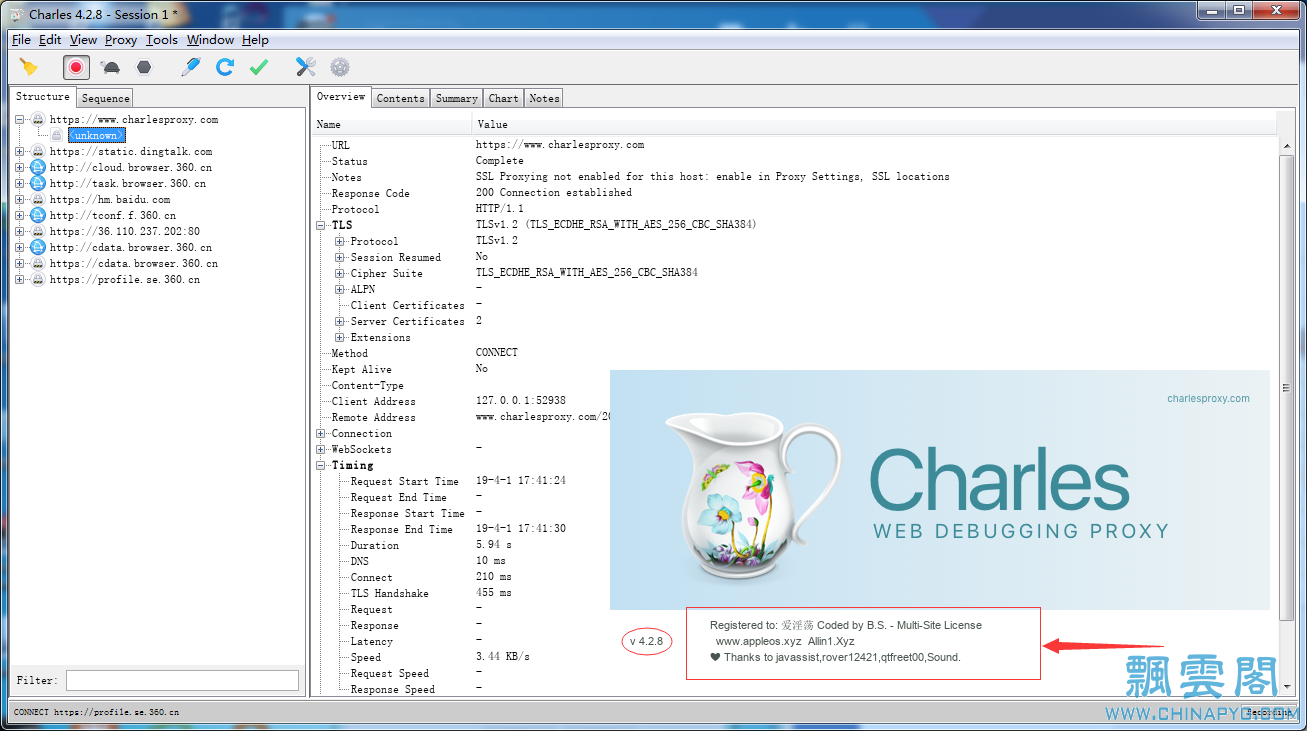Click the Speed value 3.44 KB/s

pyautogui.click(x=503, y=657)
